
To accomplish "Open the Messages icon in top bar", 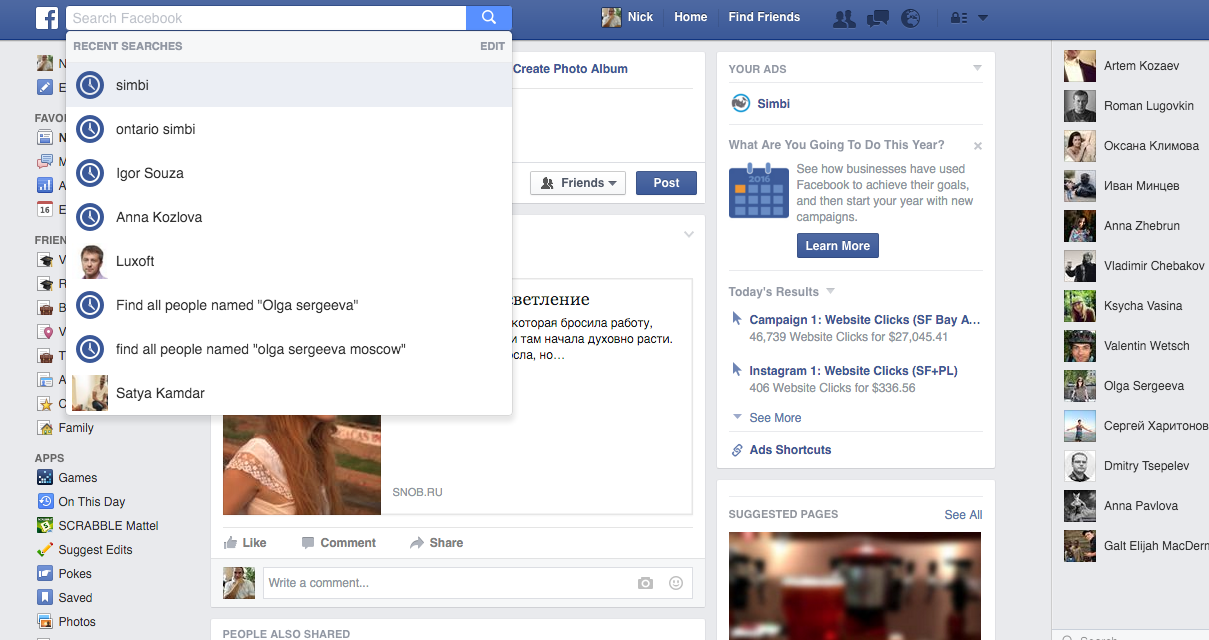I will point(877,18).
